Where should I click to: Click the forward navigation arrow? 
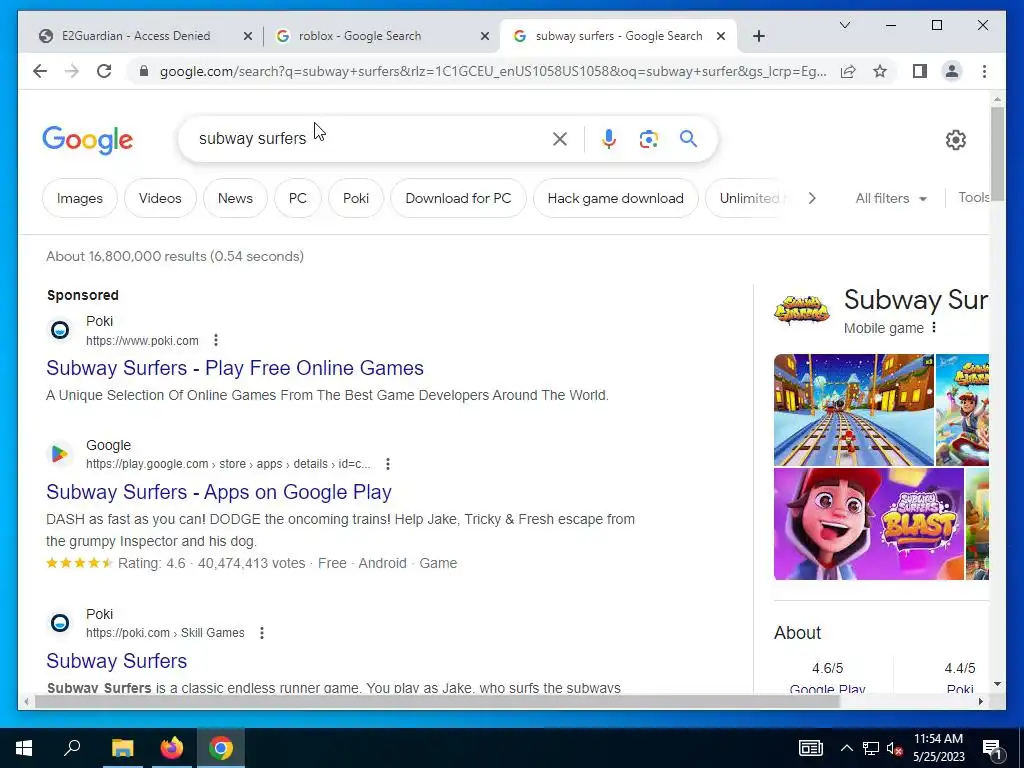(72, 71)
